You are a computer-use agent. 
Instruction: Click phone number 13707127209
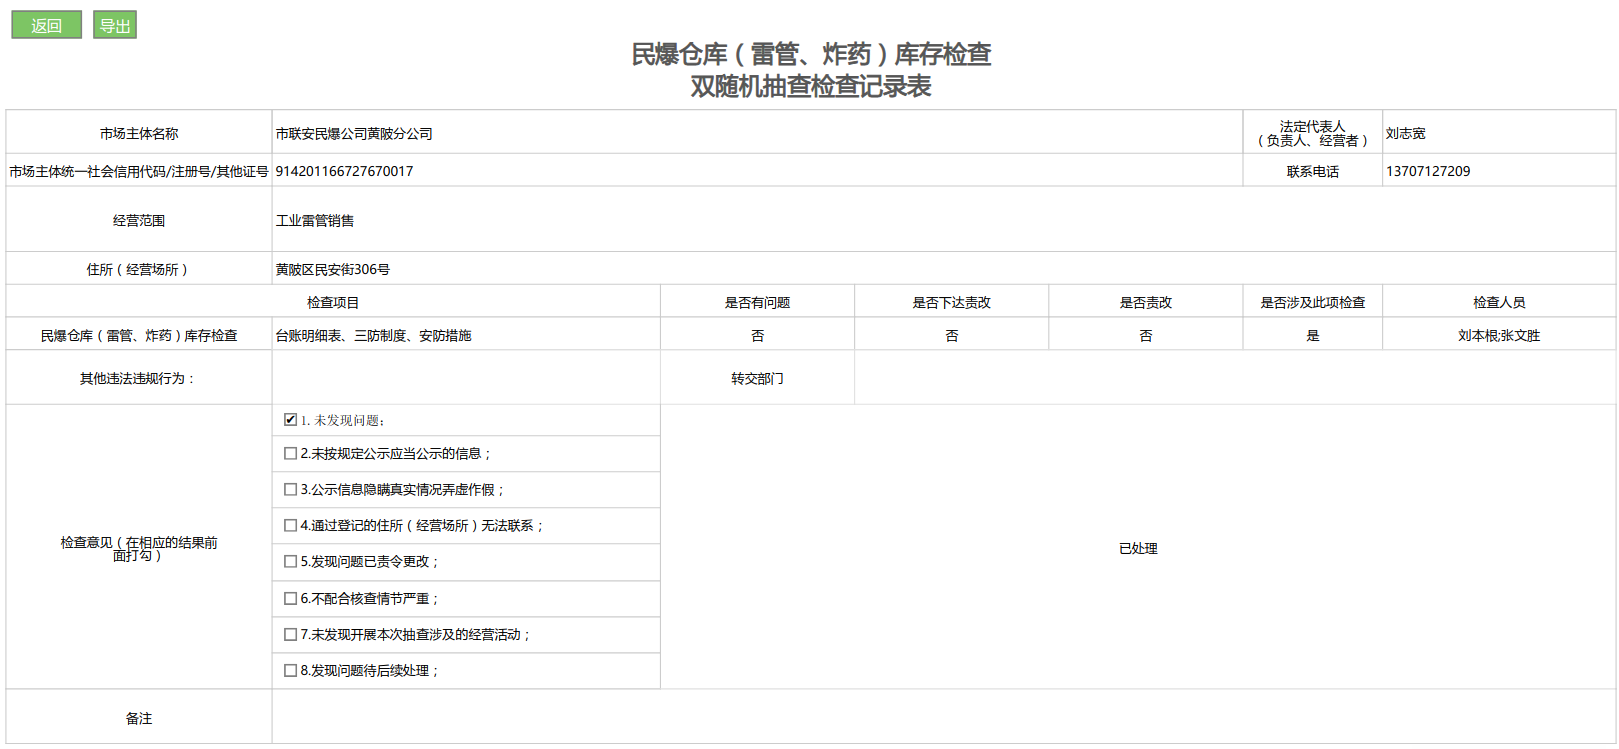click(x=1428, y=171)
